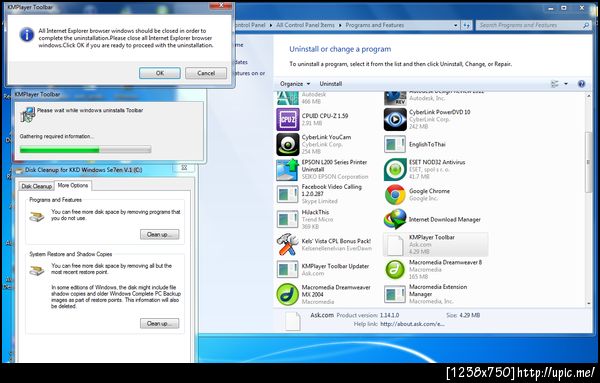The image size is (600, 383).
Task: Click the "Uninstall or change a program" heading
Action: pos(340,49)
